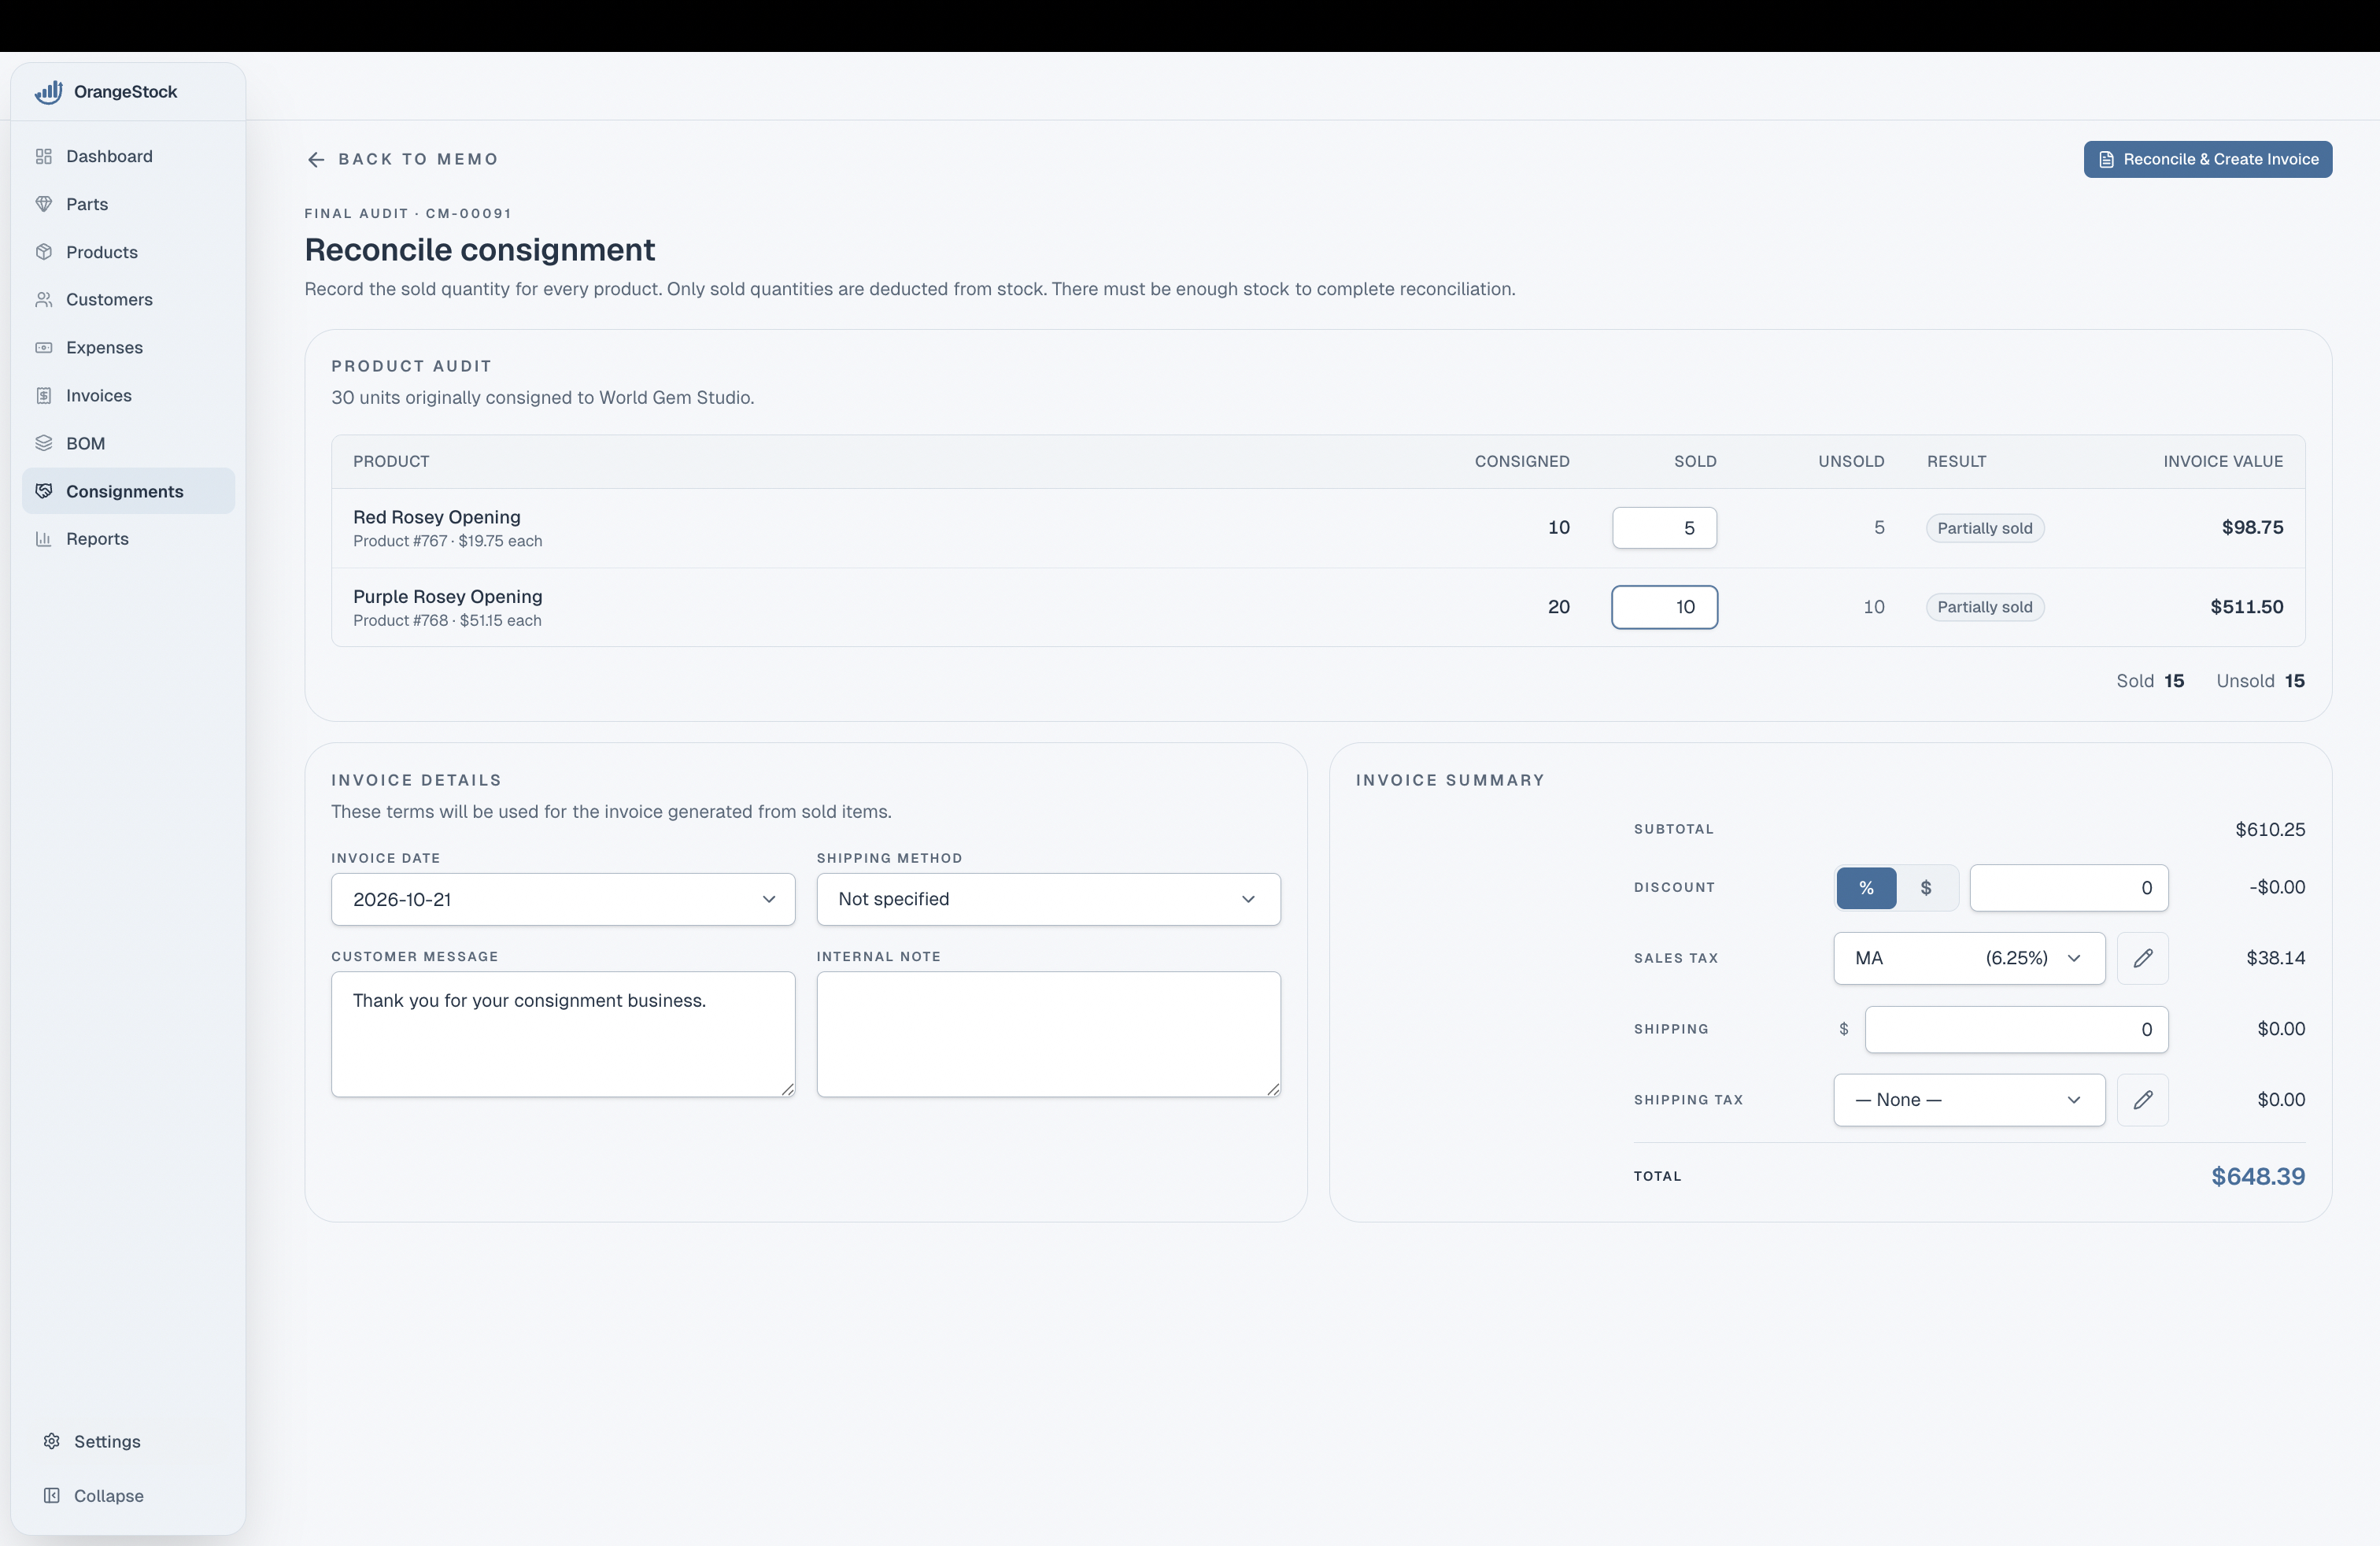Open the Shipping Tax None dropdown
The height and width of the screenshot is (1546, 2380).
pos(1969,1100)
